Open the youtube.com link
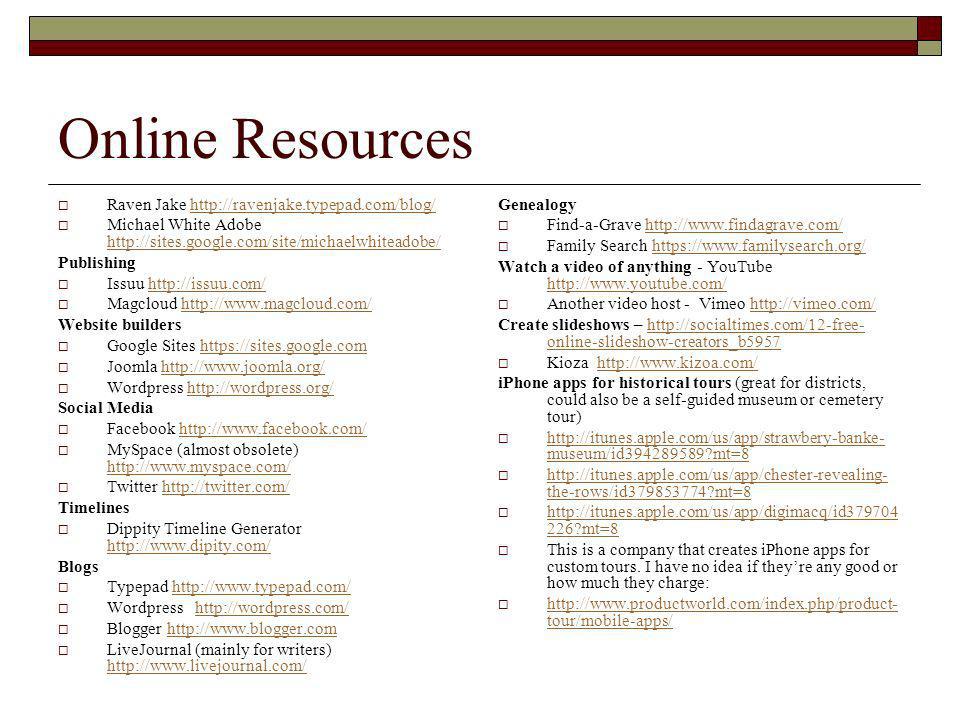 (637, 284)
